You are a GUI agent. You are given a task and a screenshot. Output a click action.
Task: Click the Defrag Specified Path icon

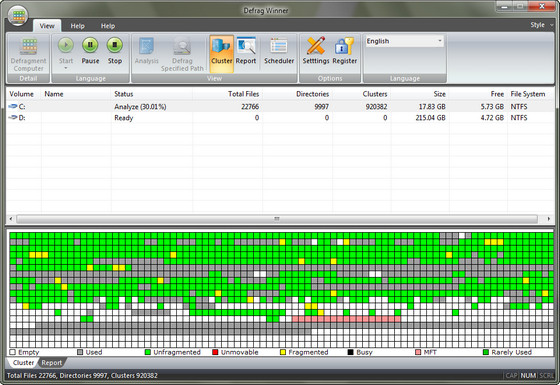182,46
